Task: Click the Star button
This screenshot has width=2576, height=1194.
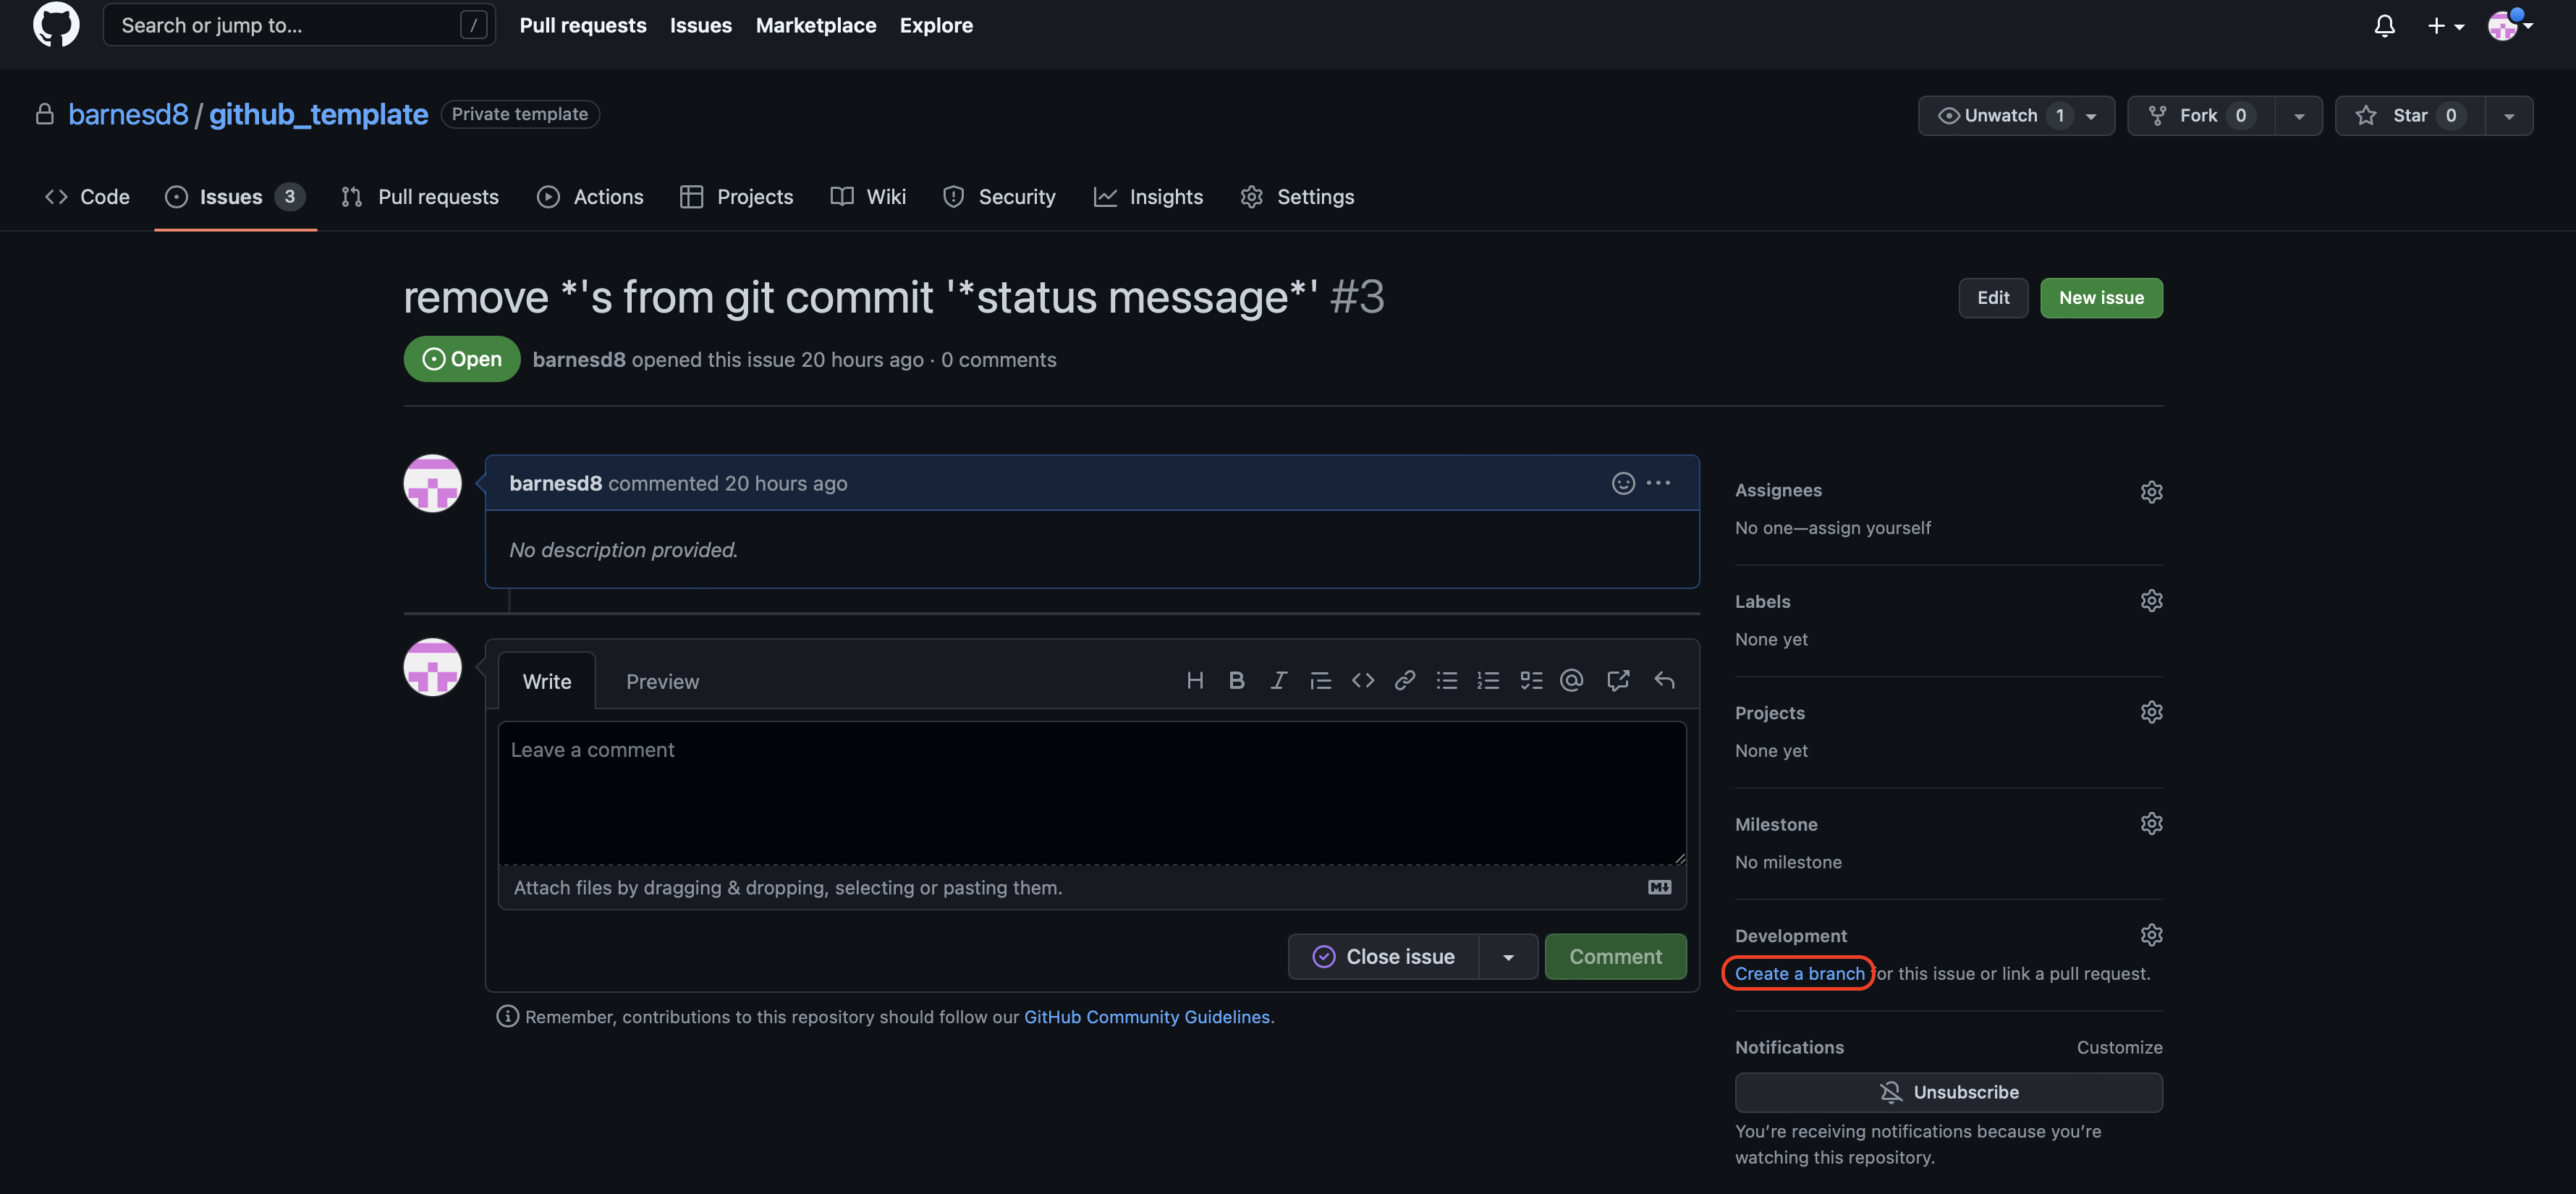Action: (2410, 116)
